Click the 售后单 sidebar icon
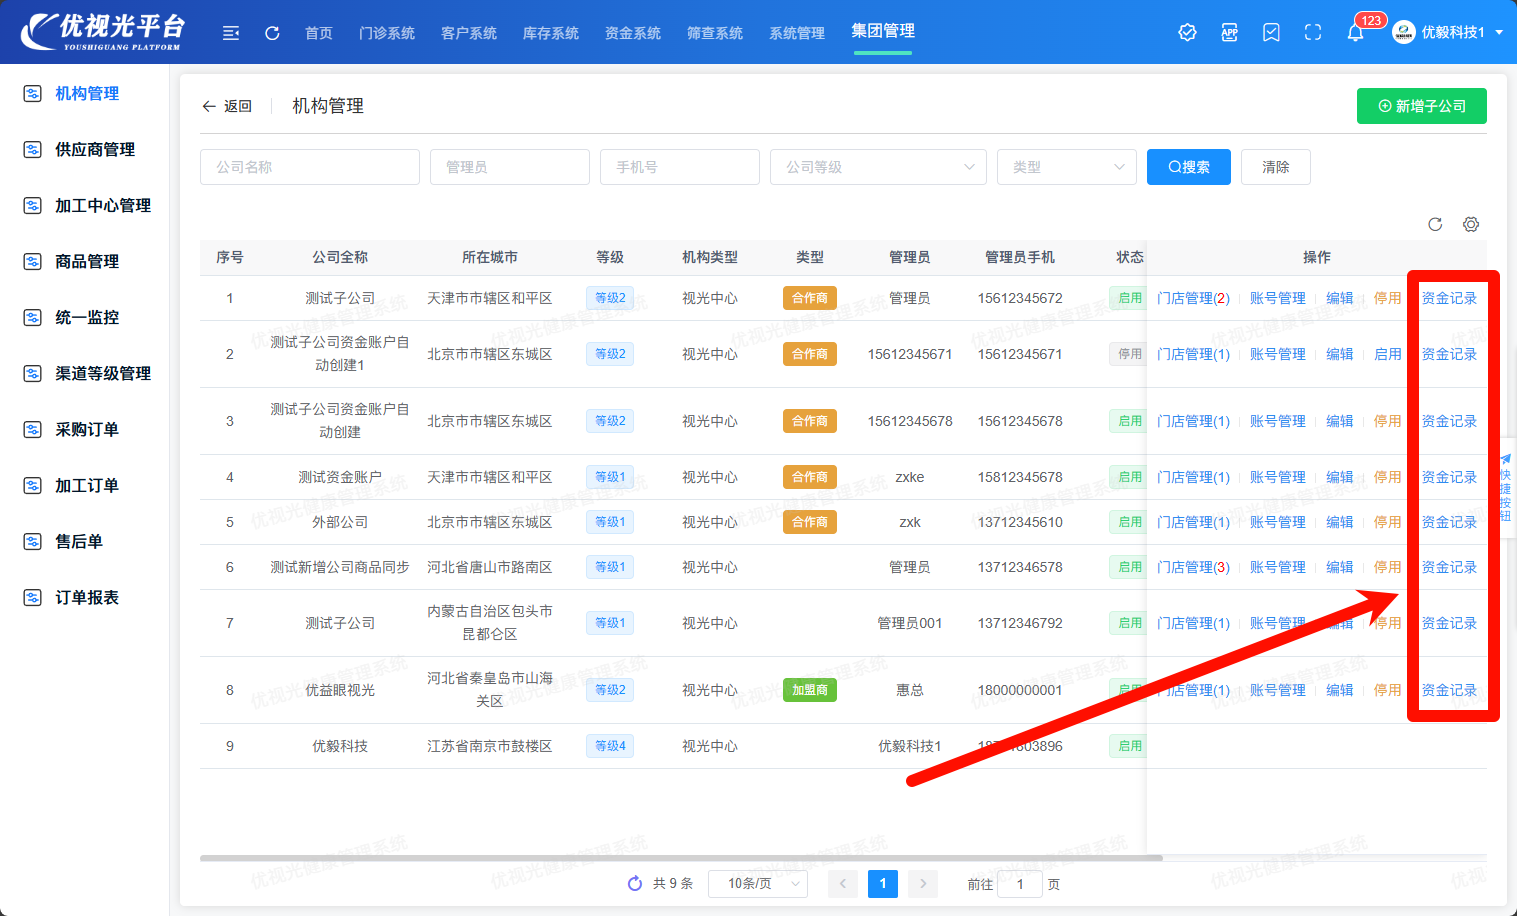 (x=32, y=541)
